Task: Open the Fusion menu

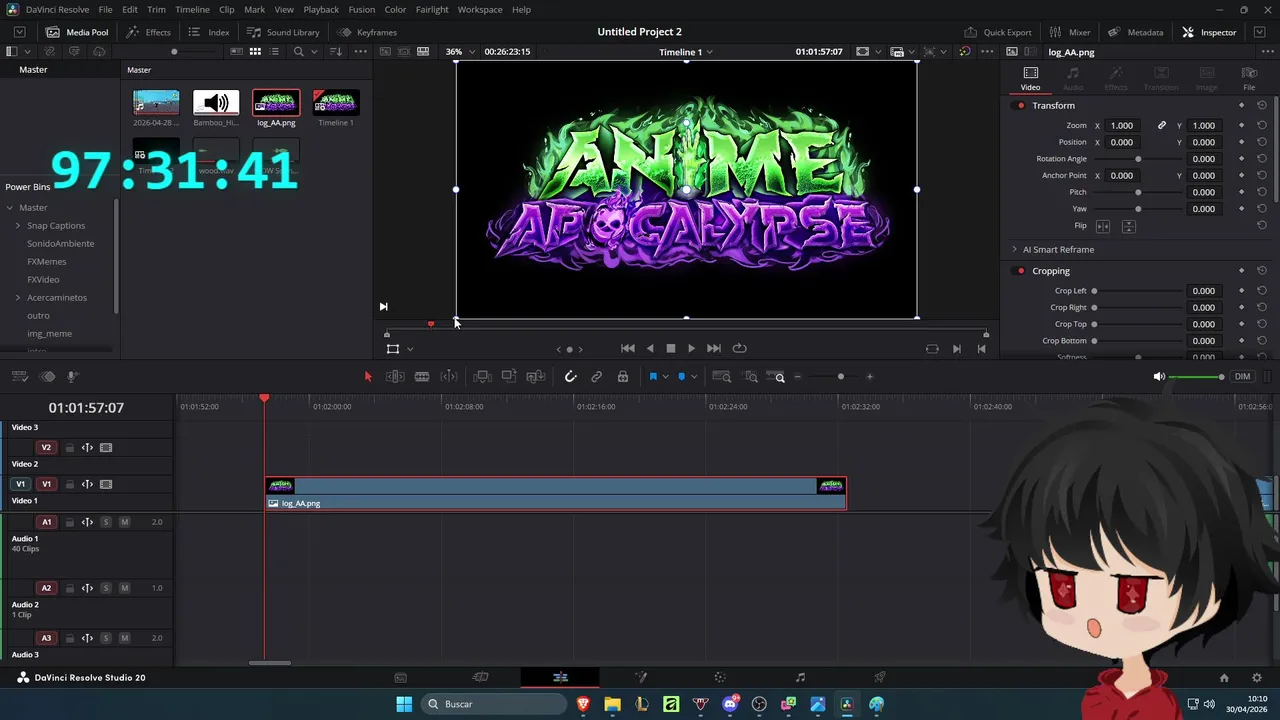Action: coord(362,9)
